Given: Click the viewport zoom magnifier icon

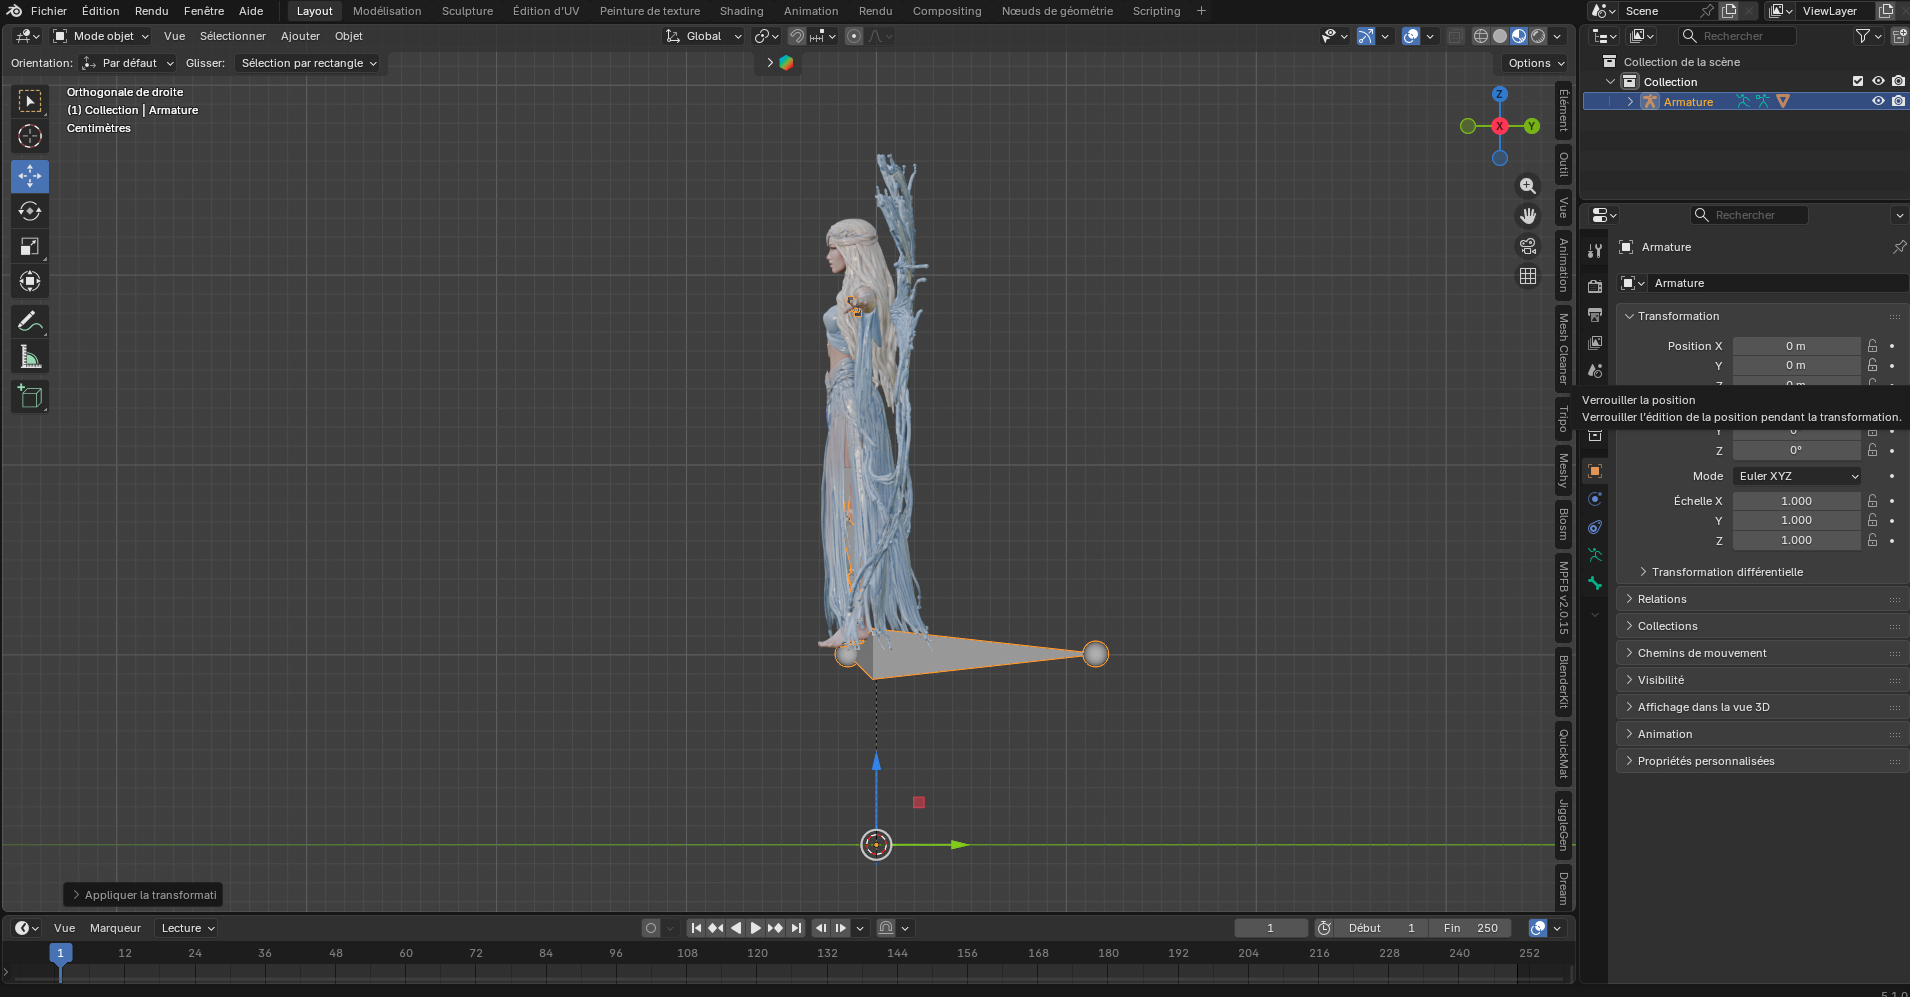Looking at the screenshot, I should (x=1528, y=186).
